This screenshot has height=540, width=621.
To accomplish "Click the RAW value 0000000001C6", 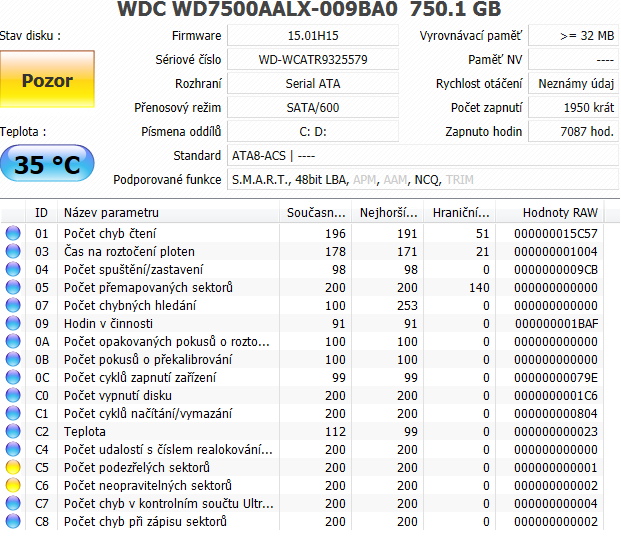I will coord(556,395).
